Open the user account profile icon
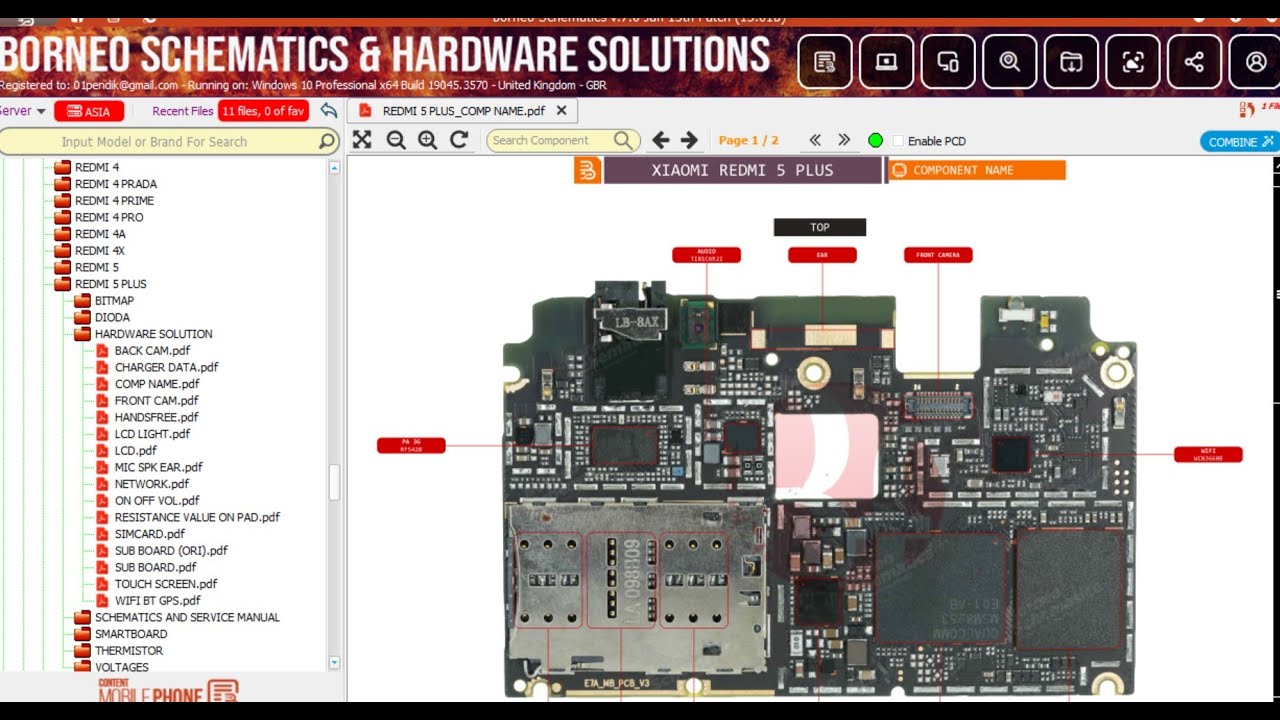Image resolution: width=1280 pixels, height=720 pixels. point(1255,62)
